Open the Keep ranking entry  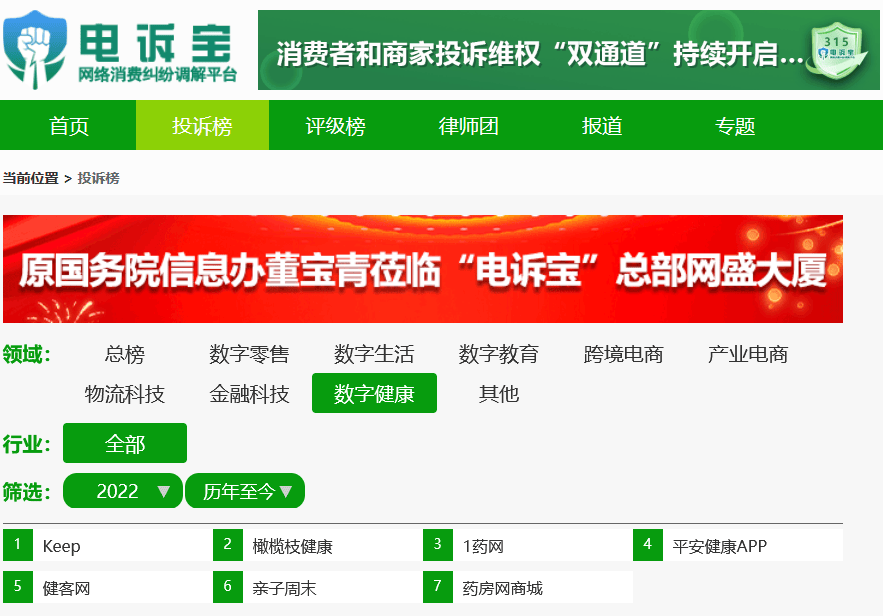click(x=62, y=547)
